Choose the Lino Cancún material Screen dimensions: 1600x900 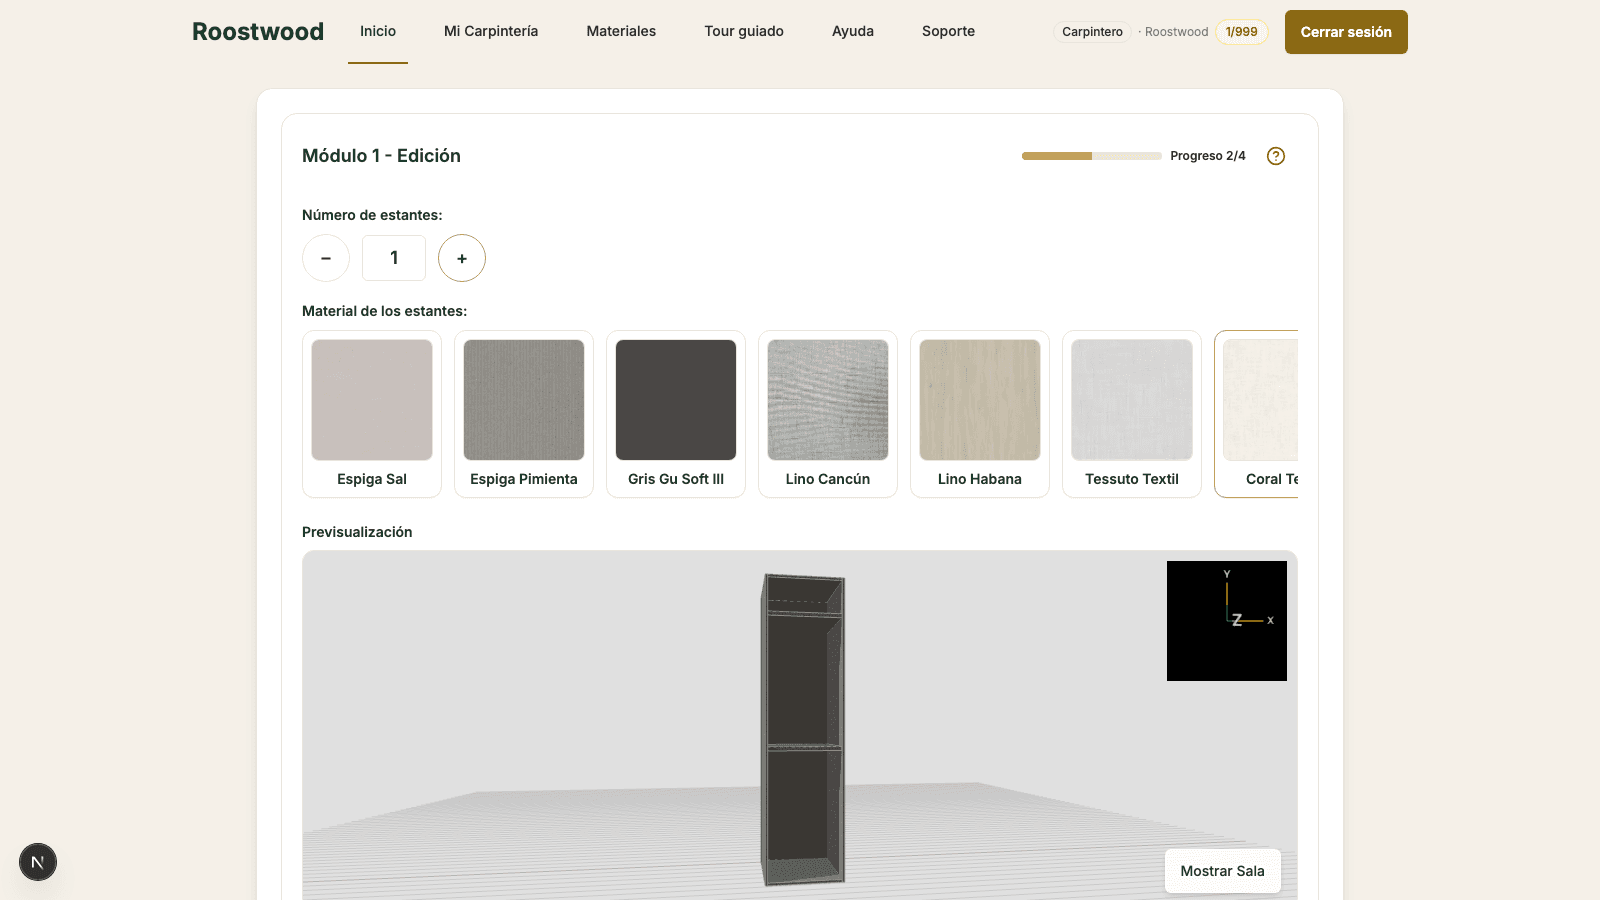pos(828,414)
